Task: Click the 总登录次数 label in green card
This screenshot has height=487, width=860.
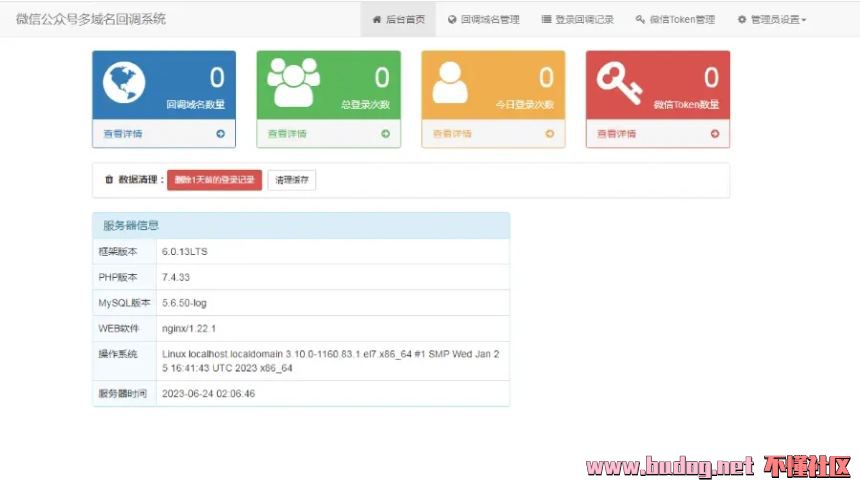Action: (x=365, y=104)
